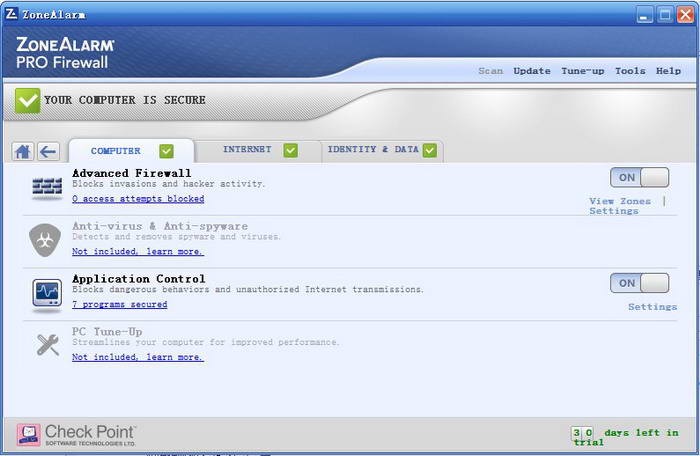Click the Home icon button
Viewport: 700px width, 456px height.
22,152
